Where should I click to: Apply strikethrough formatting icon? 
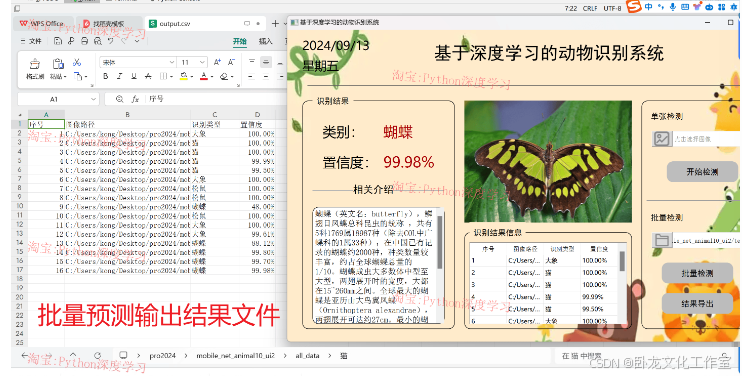coord(148,76)
